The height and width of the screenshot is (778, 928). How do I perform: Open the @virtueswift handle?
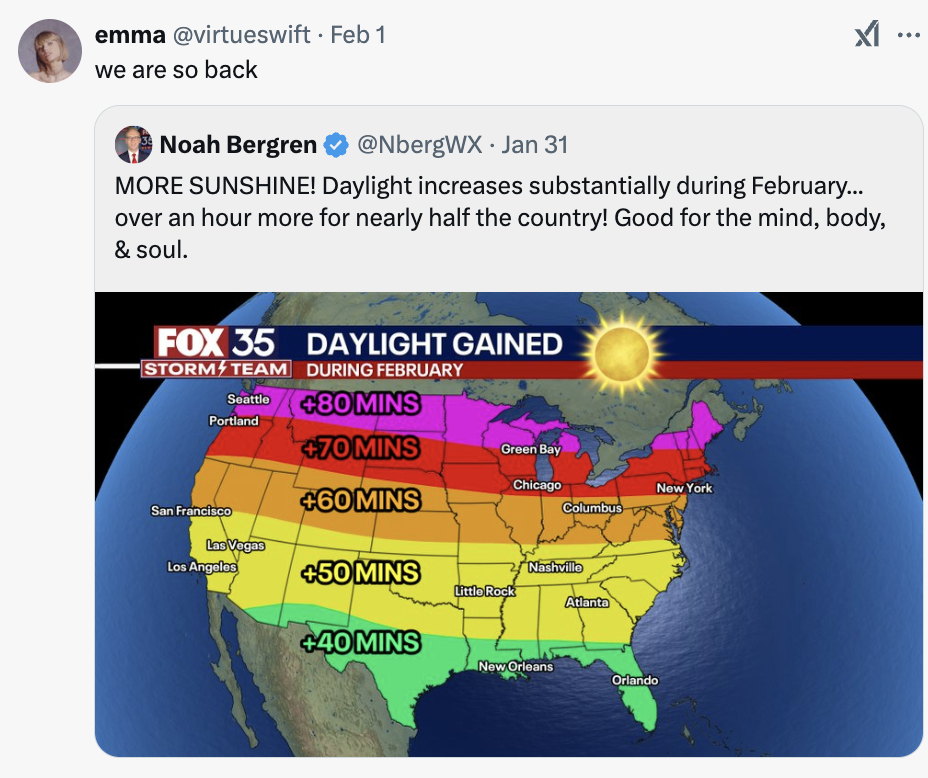coord(241,35)
